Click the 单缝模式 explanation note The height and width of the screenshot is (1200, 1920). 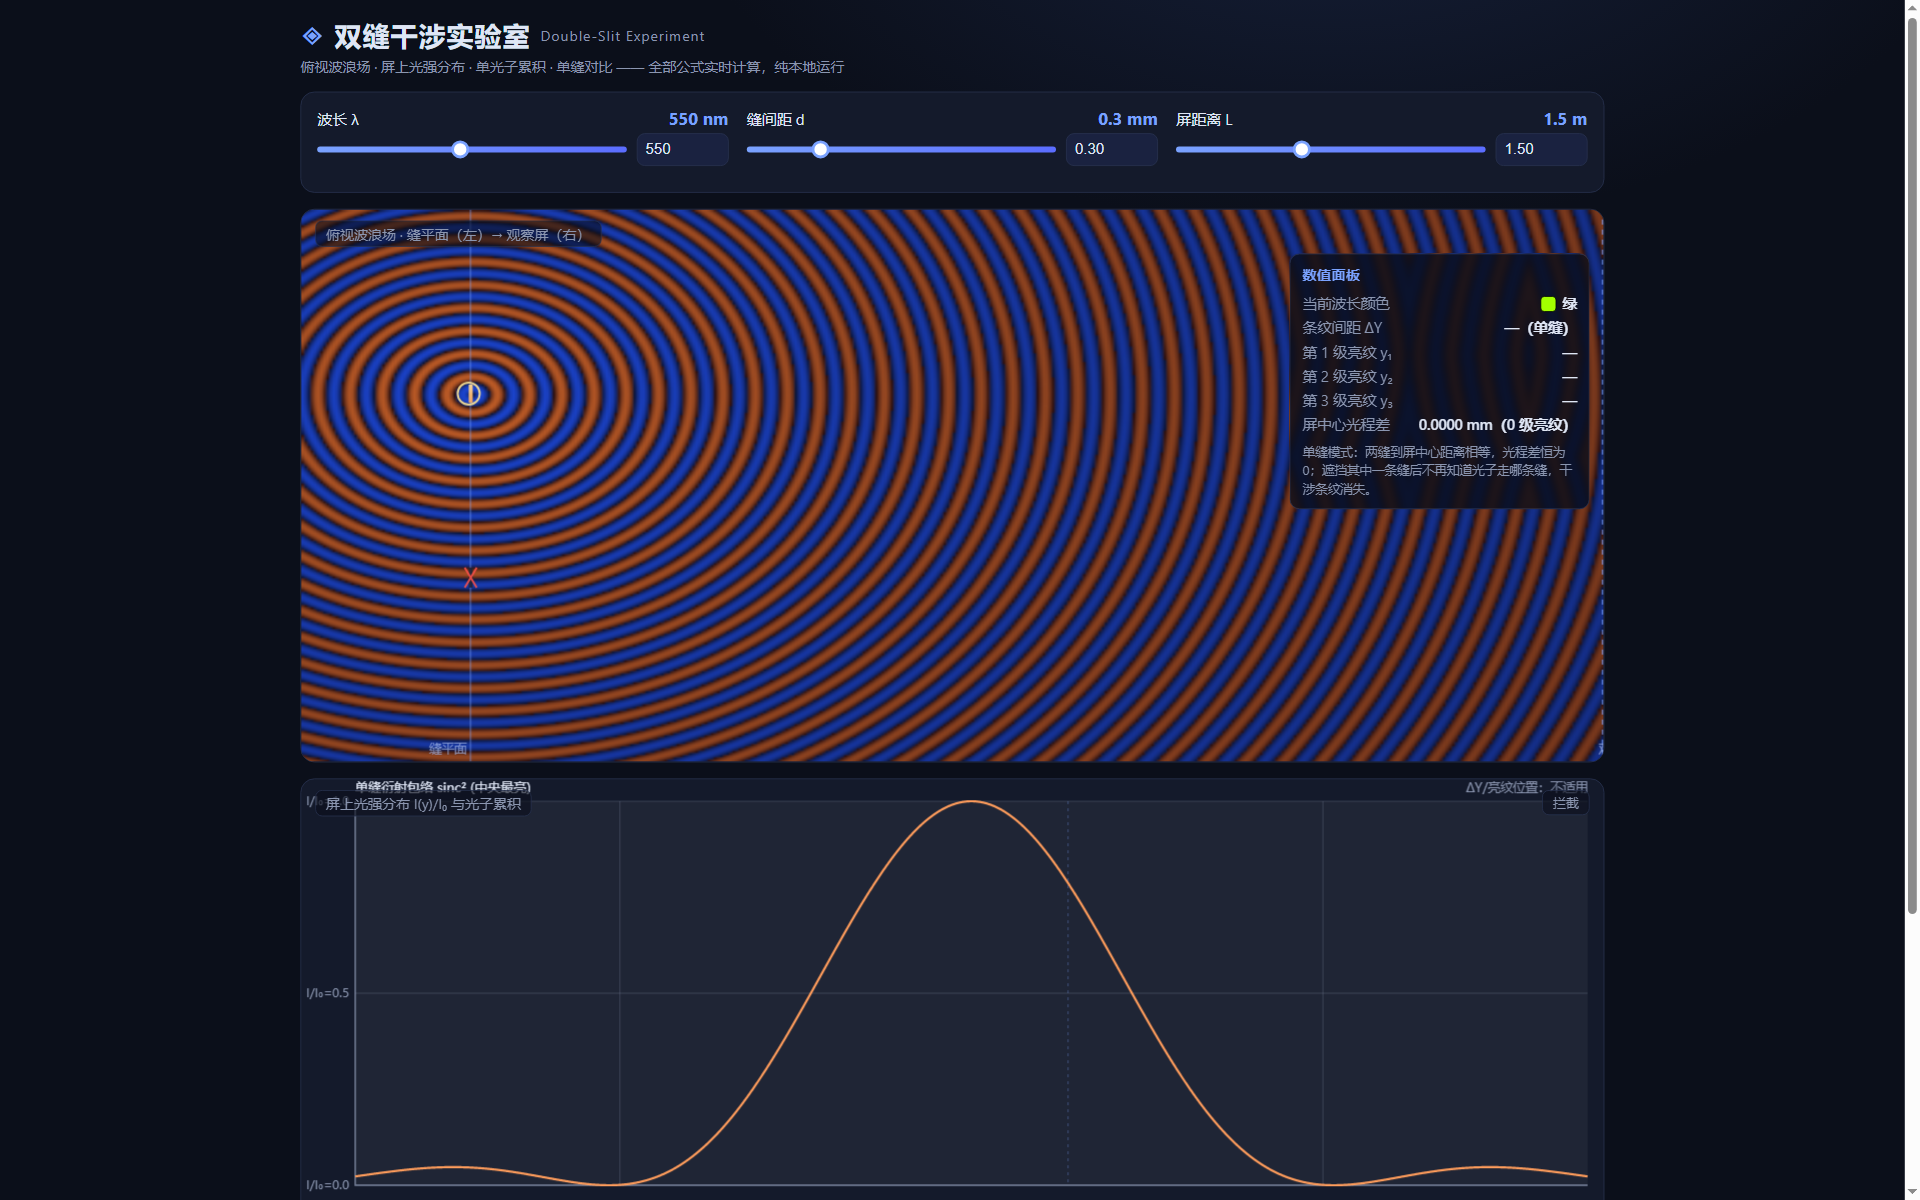[1437, 471]
